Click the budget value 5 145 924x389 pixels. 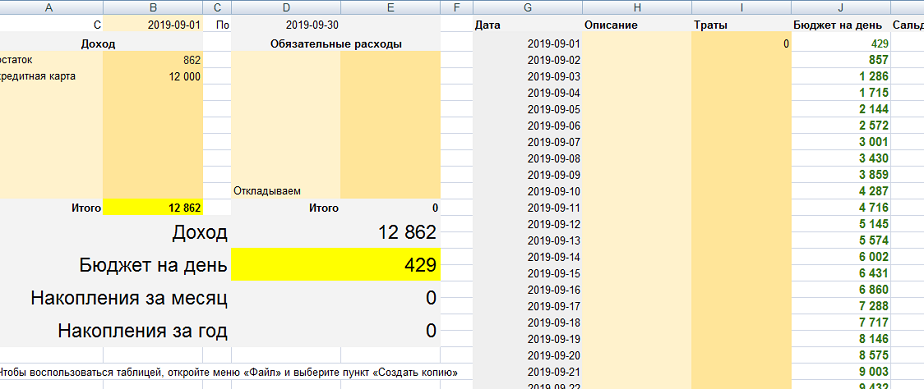click(841, 225)
